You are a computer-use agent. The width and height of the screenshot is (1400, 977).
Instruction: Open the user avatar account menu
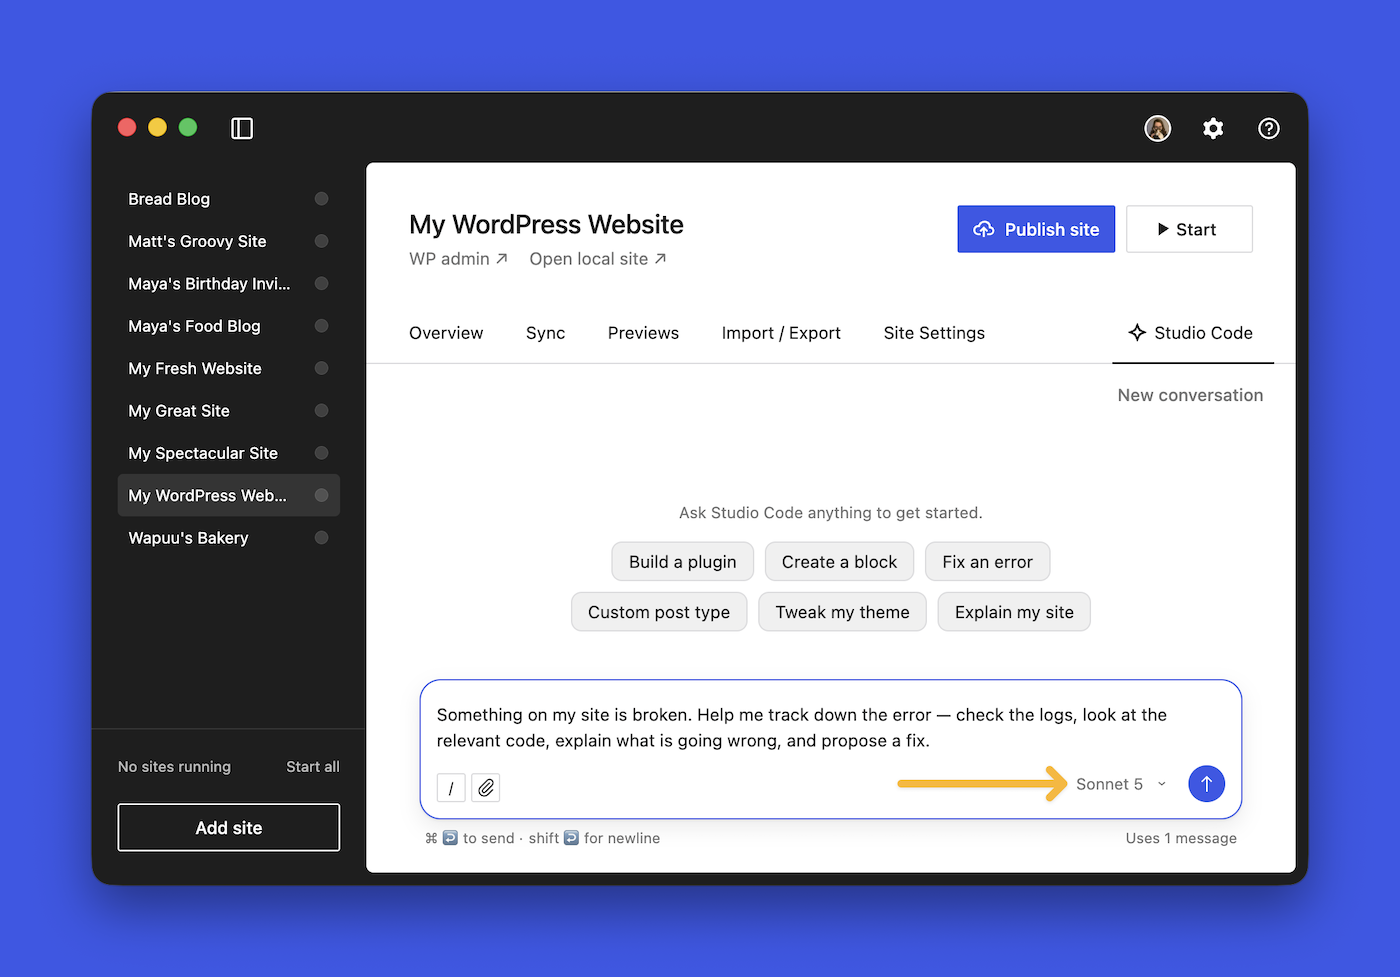(1158, 128)
